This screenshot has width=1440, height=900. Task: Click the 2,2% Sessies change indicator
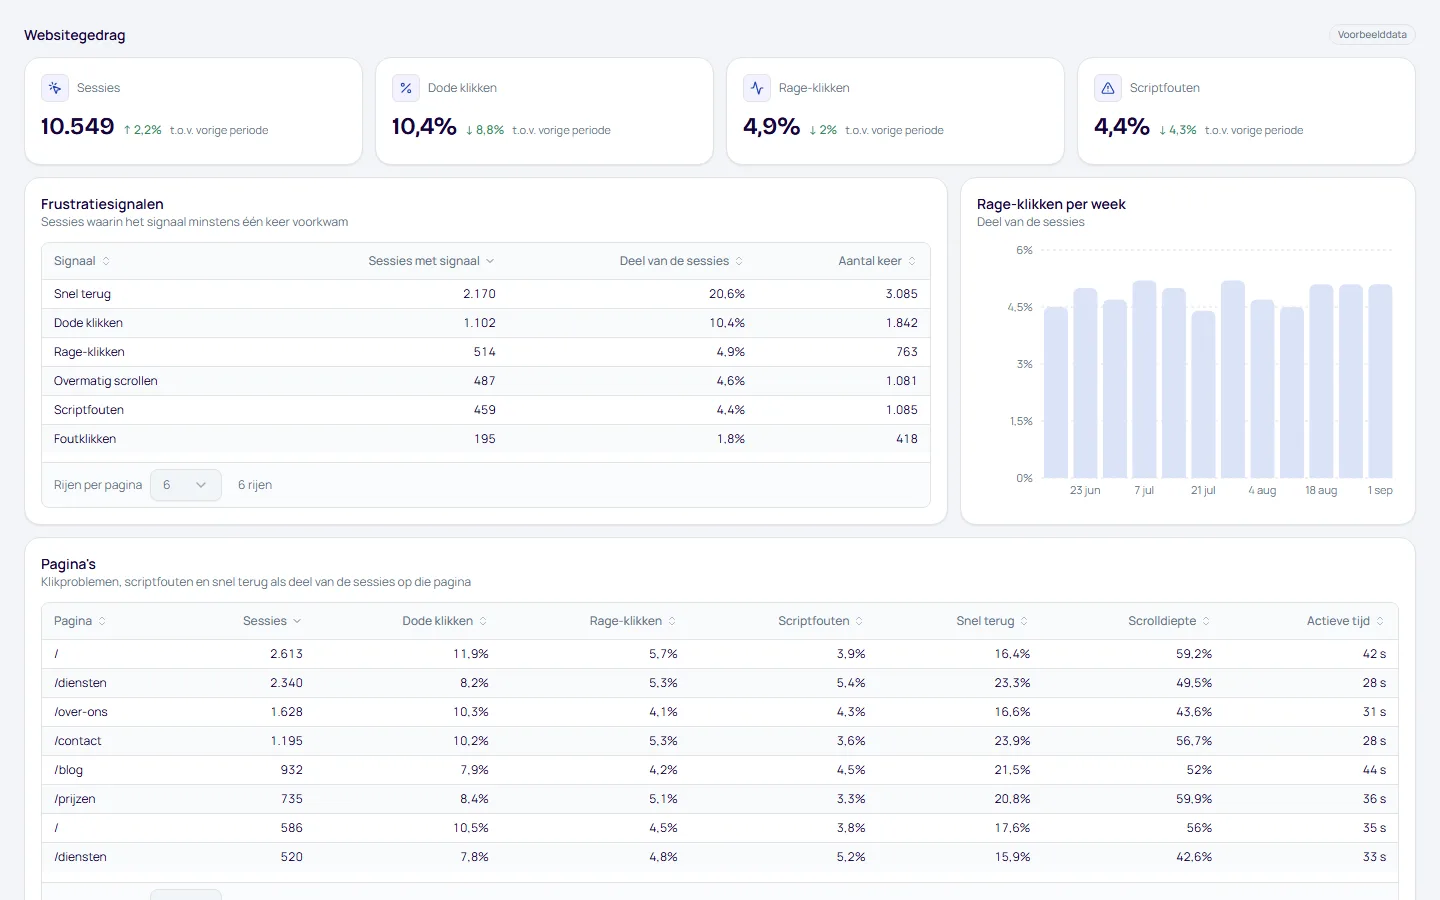tap(142, 130)
